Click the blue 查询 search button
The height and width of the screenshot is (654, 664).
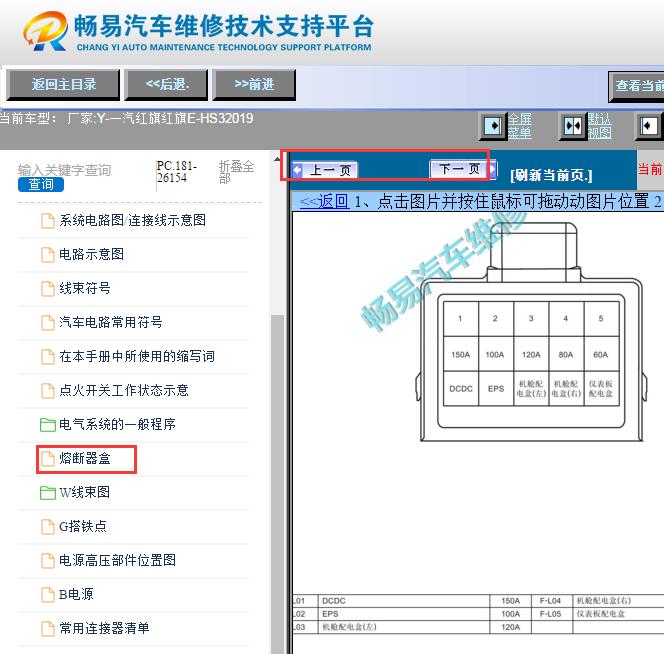click(41, 184)
